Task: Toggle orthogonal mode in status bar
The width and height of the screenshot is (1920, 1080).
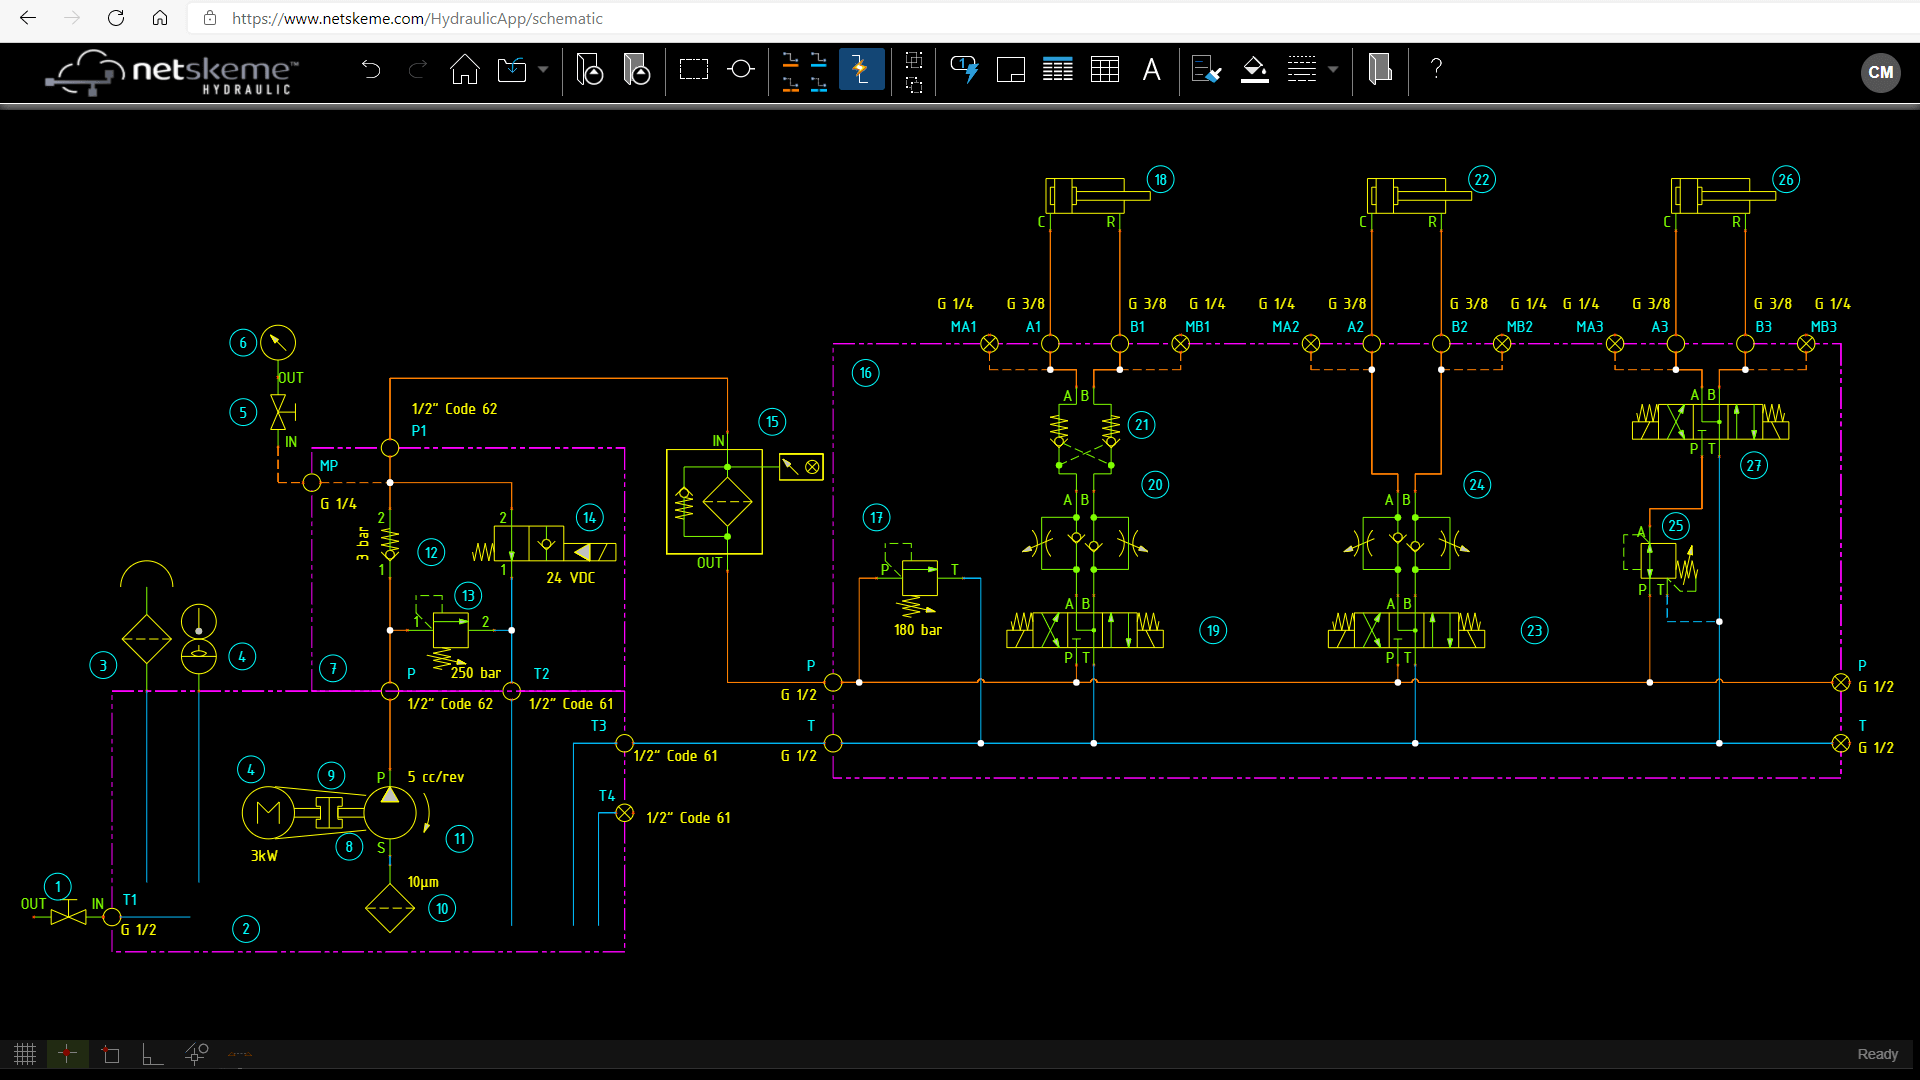Action: pos(152,1054)
